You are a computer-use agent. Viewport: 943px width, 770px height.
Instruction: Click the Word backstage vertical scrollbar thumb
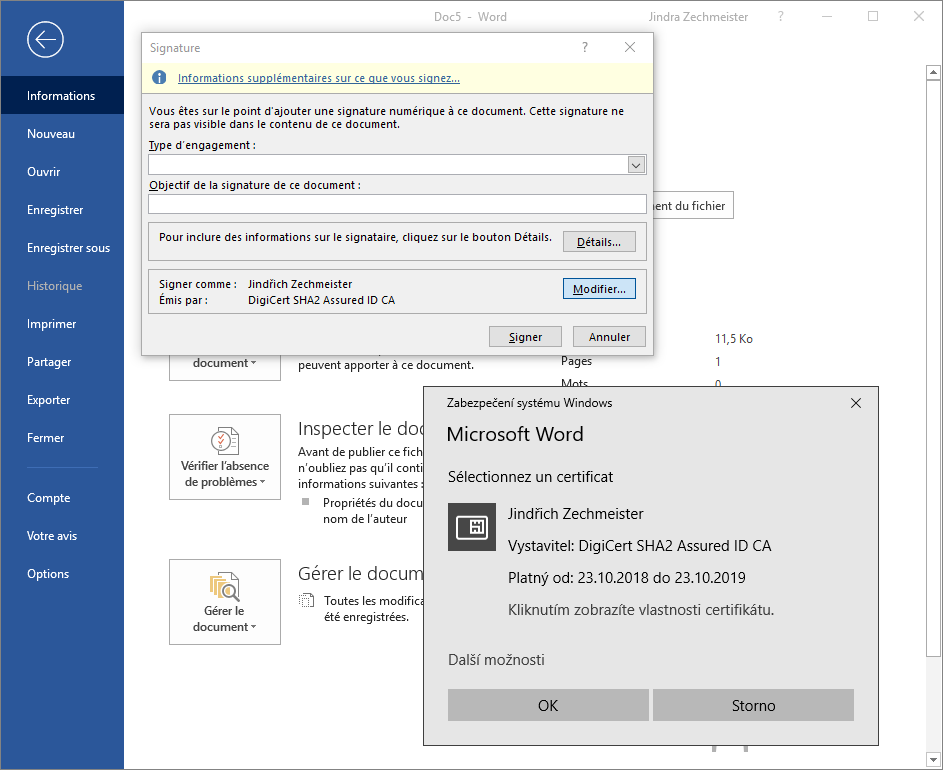[933, 368]
